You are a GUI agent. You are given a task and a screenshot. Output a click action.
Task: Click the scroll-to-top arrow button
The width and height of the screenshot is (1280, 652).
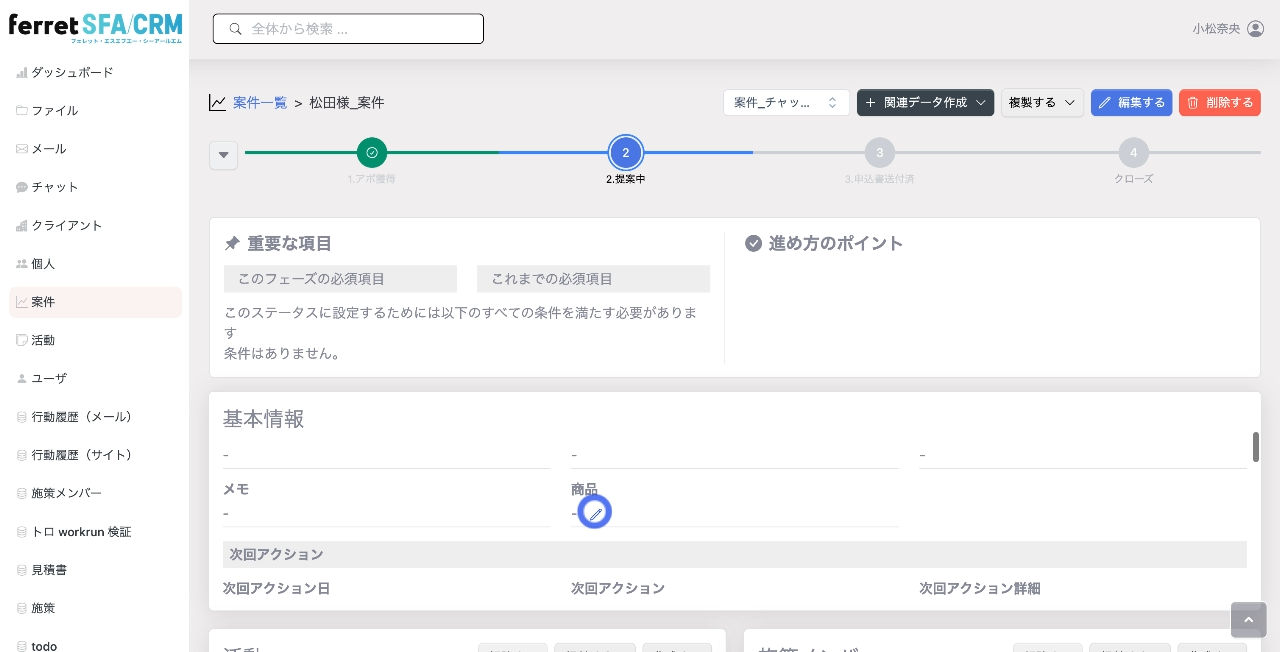[x=1248, y=620]
